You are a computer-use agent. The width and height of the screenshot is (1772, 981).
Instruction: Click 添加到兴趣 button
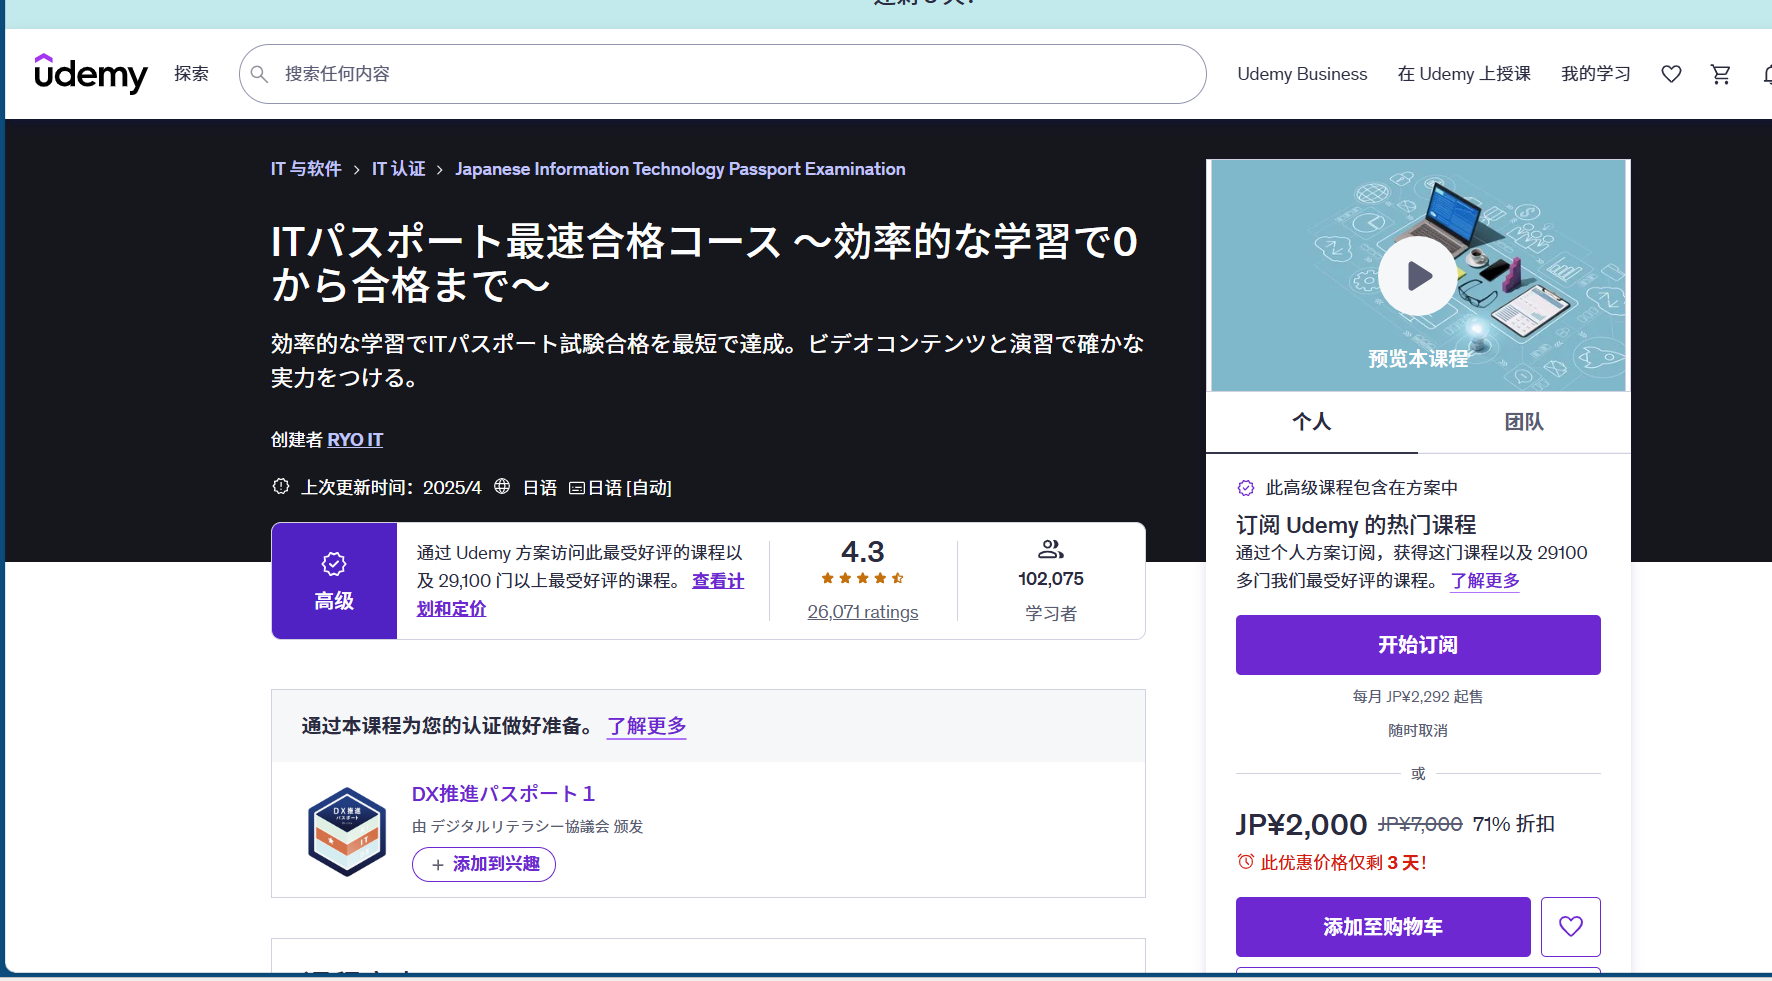pos(484,864)
